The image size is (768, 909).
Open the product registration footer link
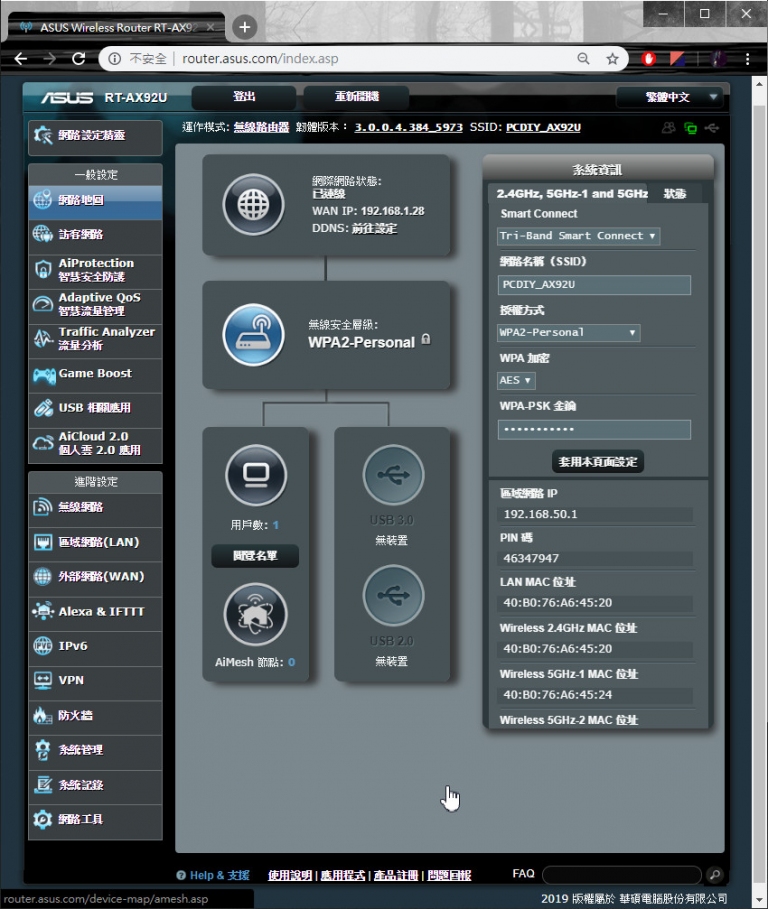pyautogui.click(x=396, y=875)
